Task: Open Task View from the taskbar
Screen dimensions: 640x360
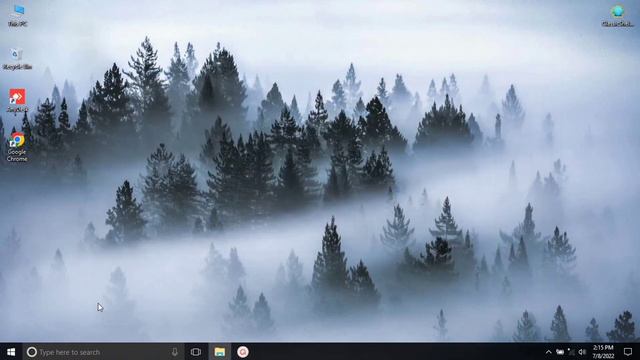Action: pos(196,352)
